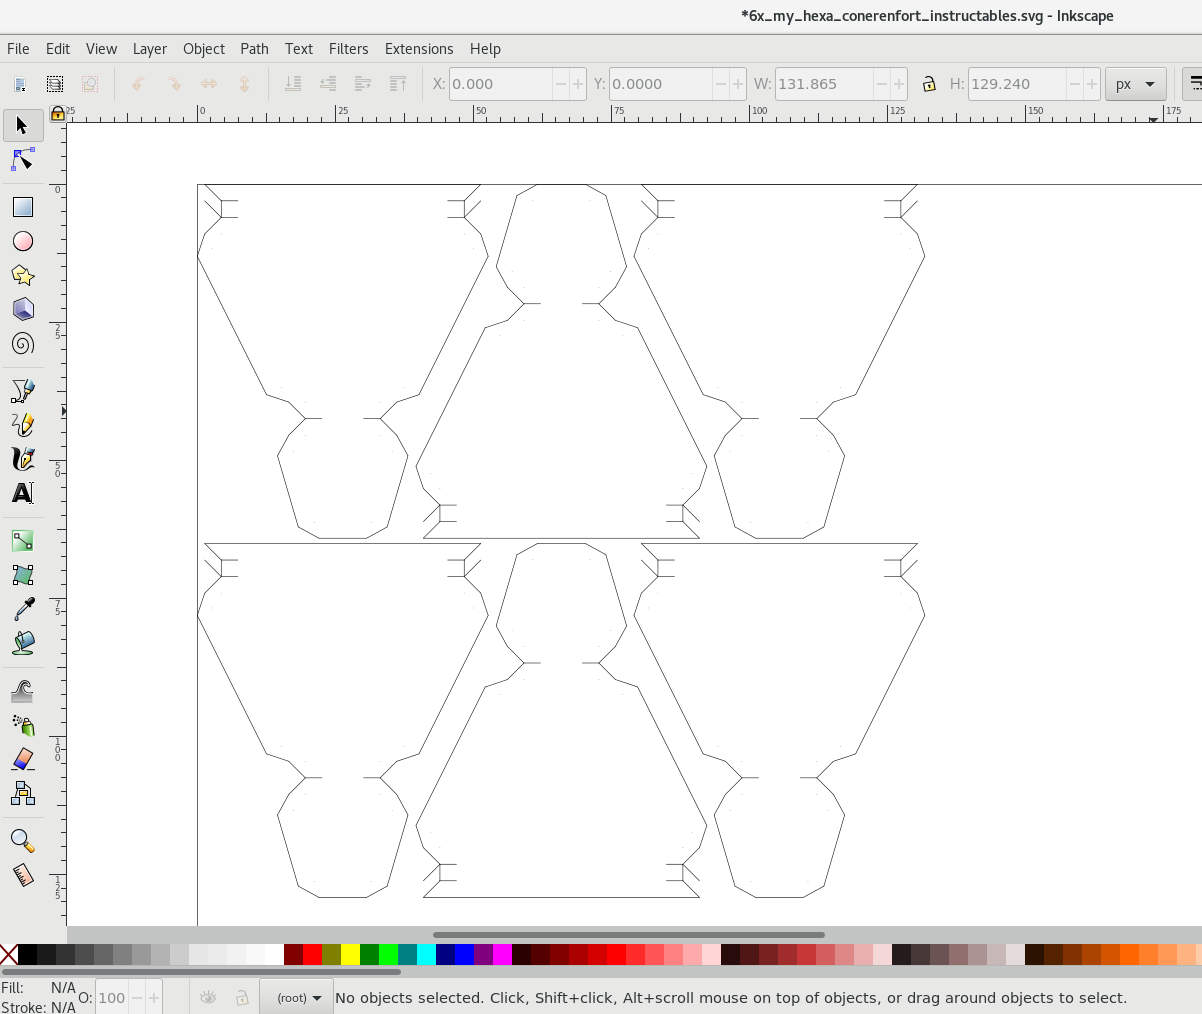Choose the Pencil freehand tool
This screenshot has width=1202, height=1014.
(22, 424)
